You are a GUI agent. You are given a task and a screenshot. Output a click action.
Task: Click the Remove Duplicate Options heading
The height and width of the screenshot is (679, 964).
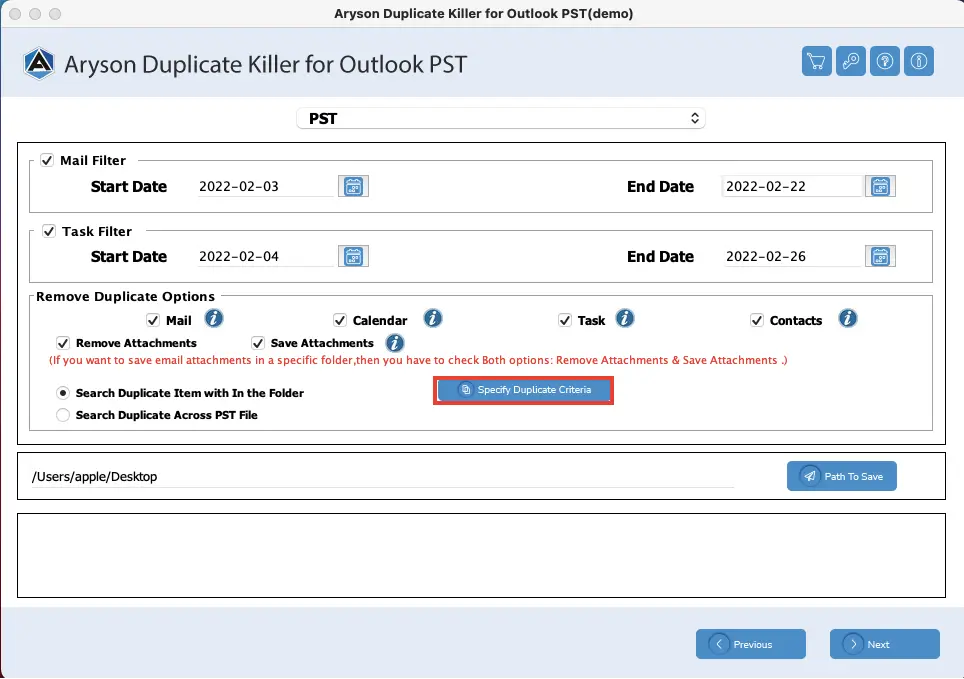coord(125,296)
